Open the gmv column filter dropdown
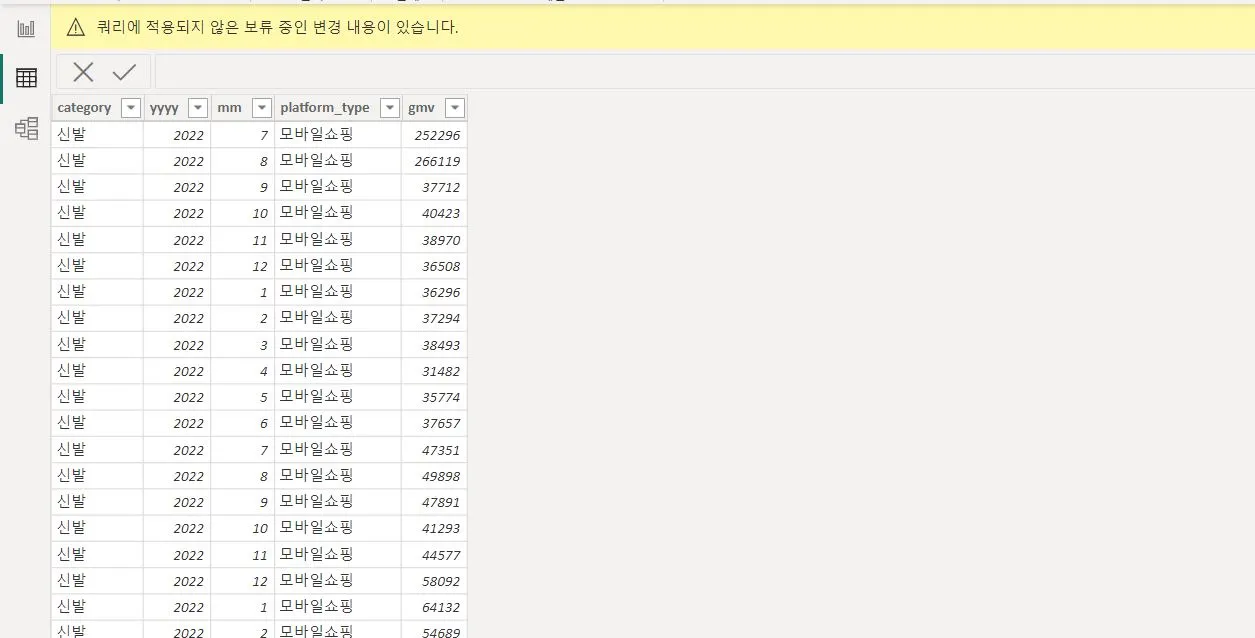Screen dimensions: 1255x638 point(454,108)
